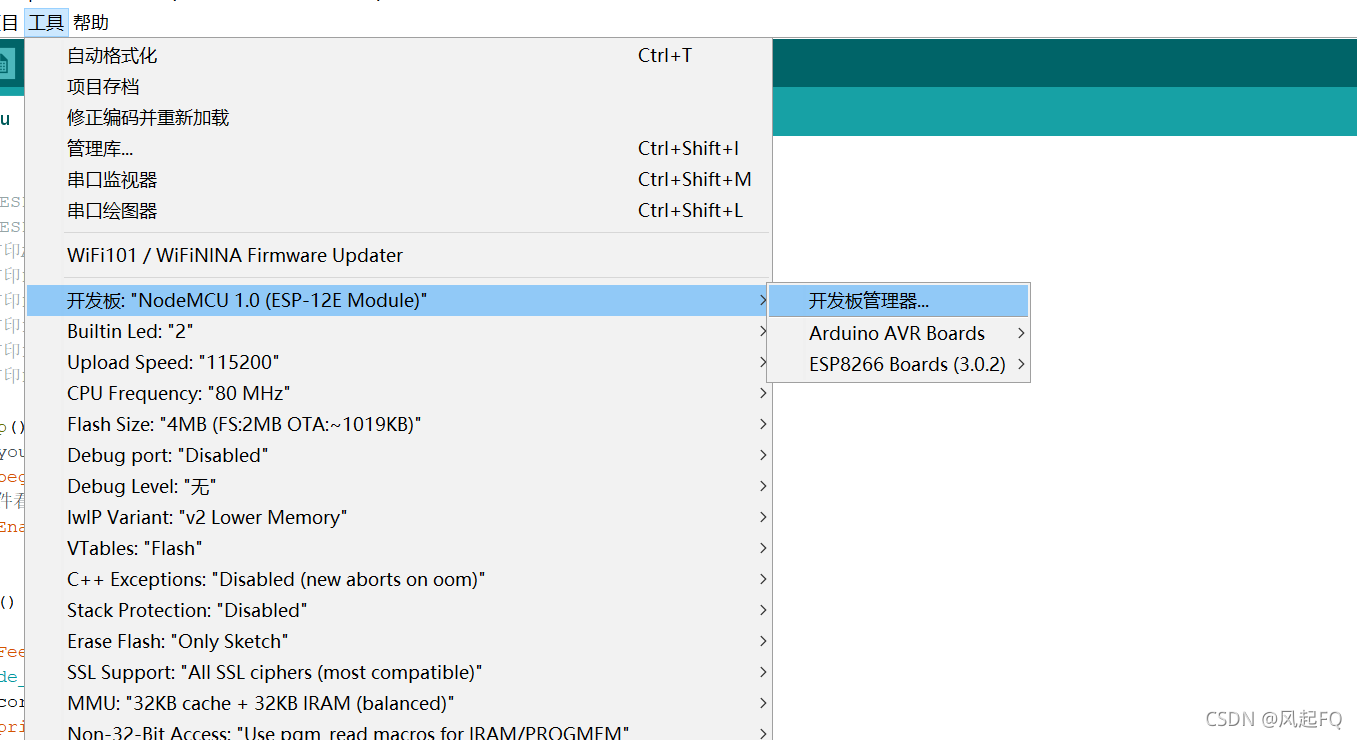The image size is (1357, 740).
Task: Open Upload Speed "115200" options
Action: point(173,362)
